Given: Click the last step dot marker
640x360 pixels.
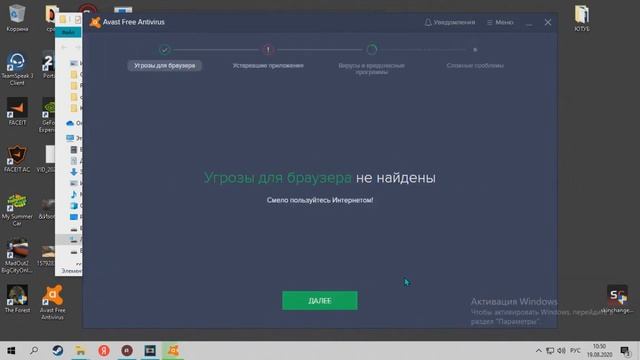Looking at the screenshot, I should (475, 50).
